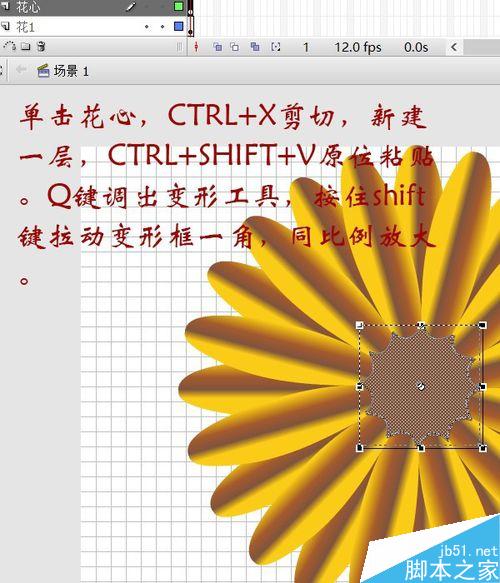This screenshot has width=500, height=583.
Task: Click the center frame red marker button
Action: pyautogui.click(x=196, y=47)
